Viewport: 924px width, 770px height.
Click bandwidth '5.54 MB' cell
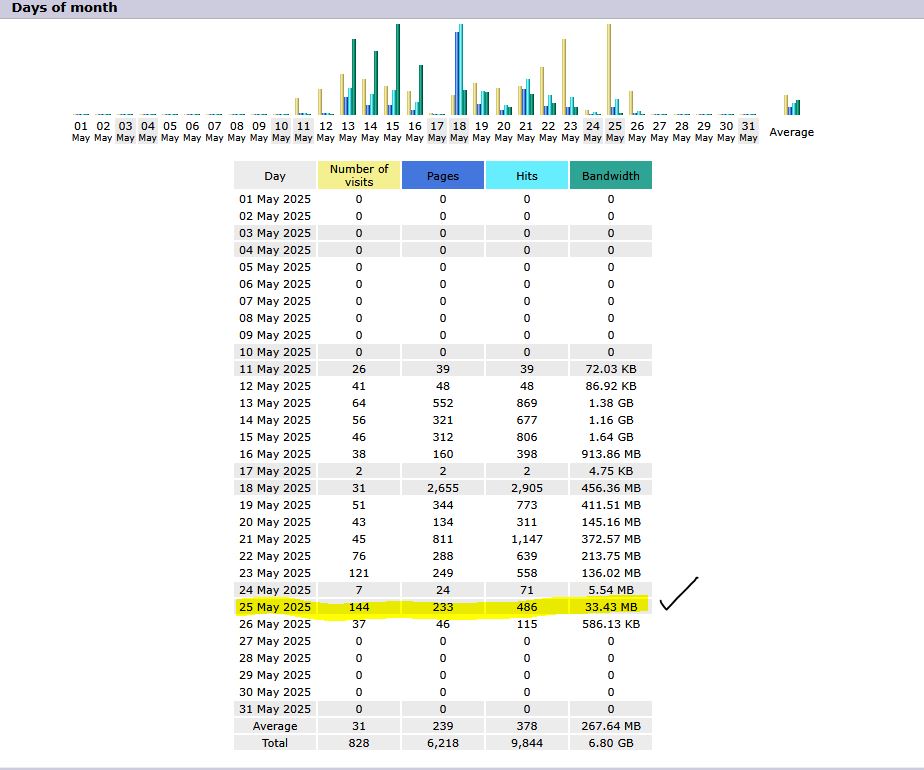pyautogui.click(x=610, y=590)
